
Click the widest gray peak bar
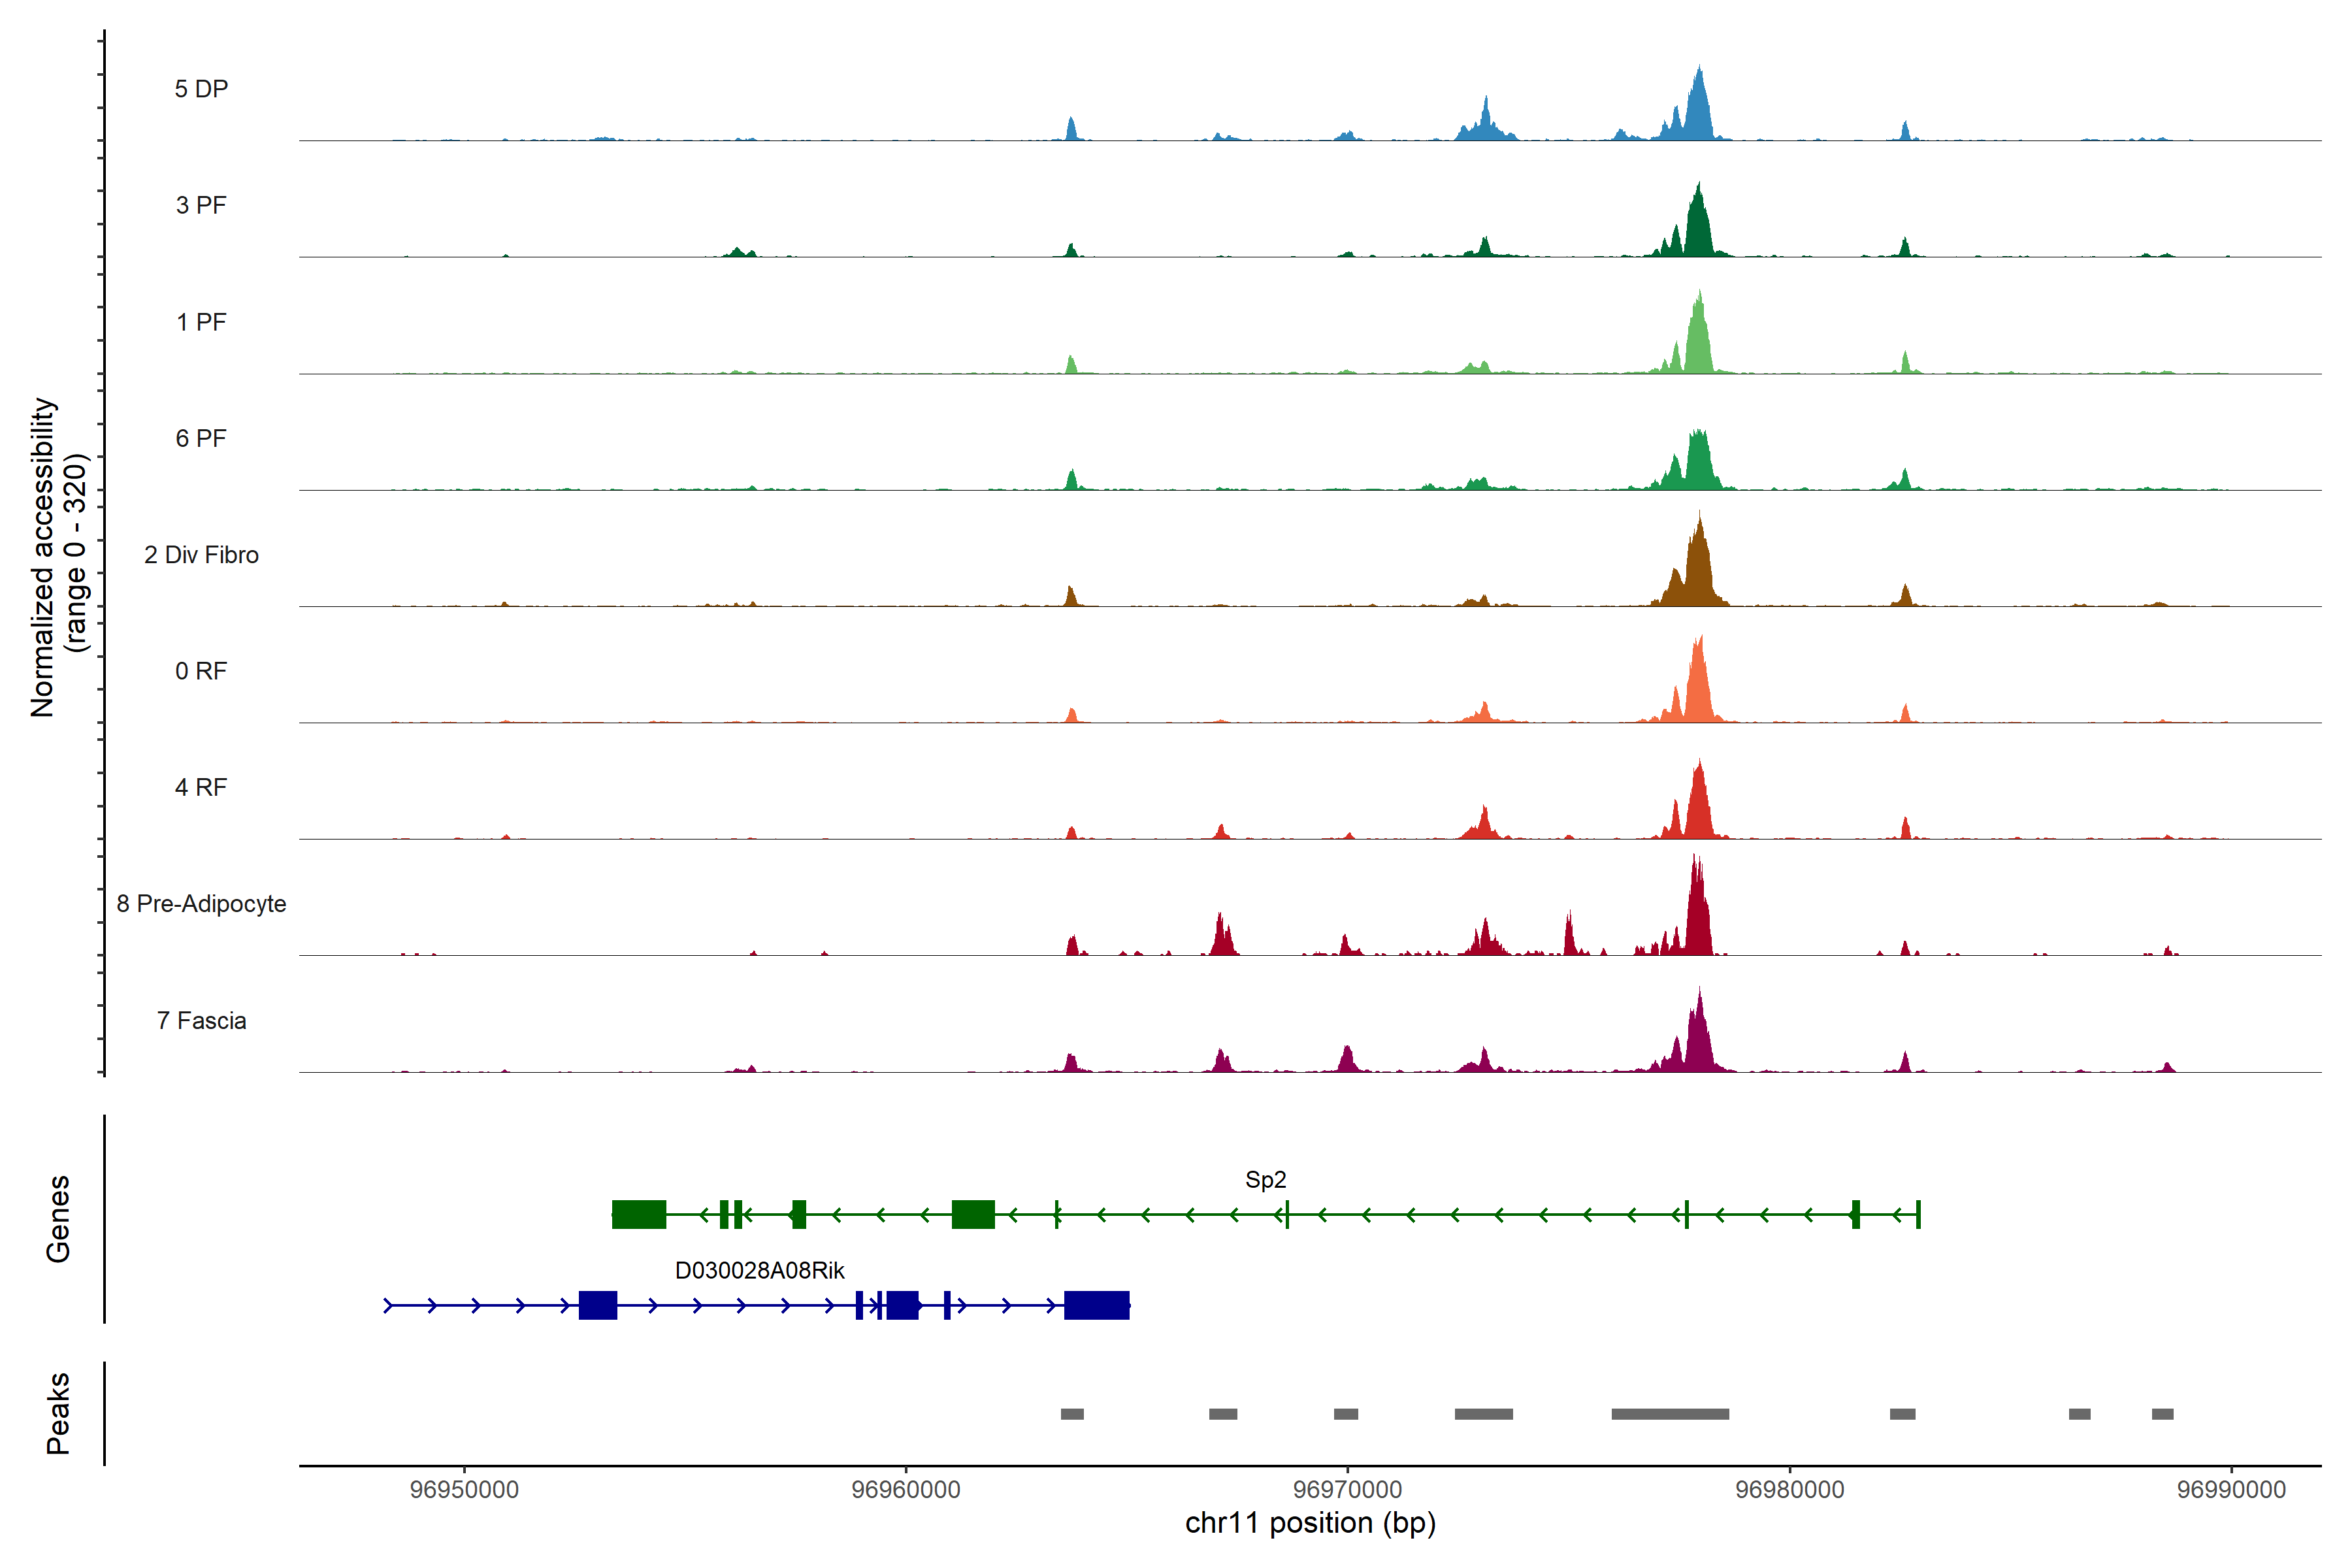coord(1670,1414)
